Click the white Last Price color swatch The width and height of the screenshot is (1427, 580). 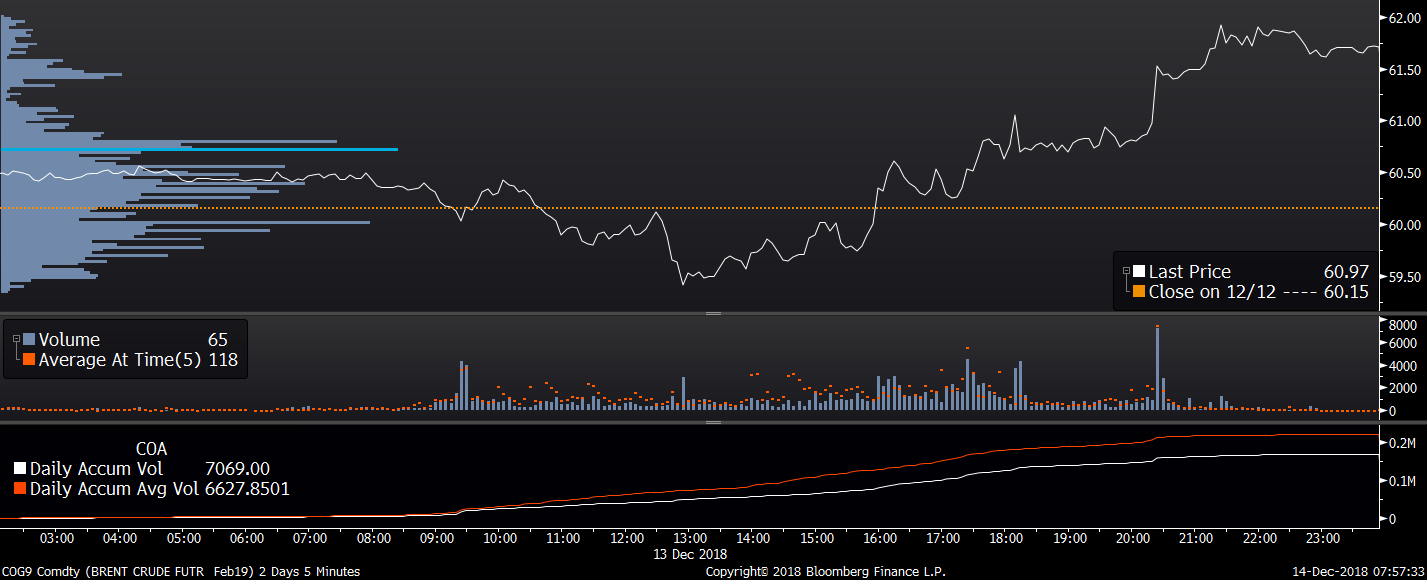pyautogui.click(x=1138, y=271)
